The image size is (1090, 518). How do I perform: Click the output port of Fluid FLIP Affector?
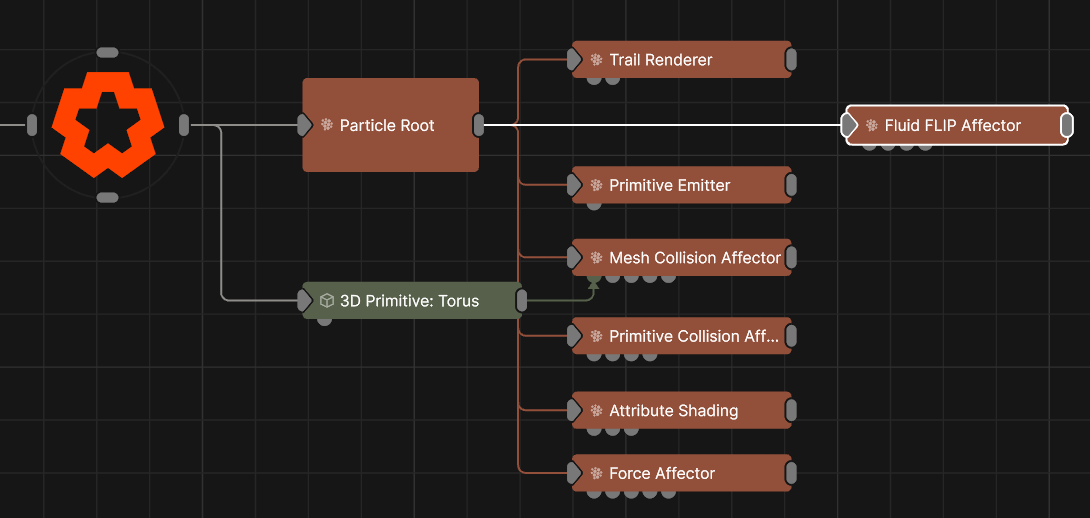[1066, 125]
